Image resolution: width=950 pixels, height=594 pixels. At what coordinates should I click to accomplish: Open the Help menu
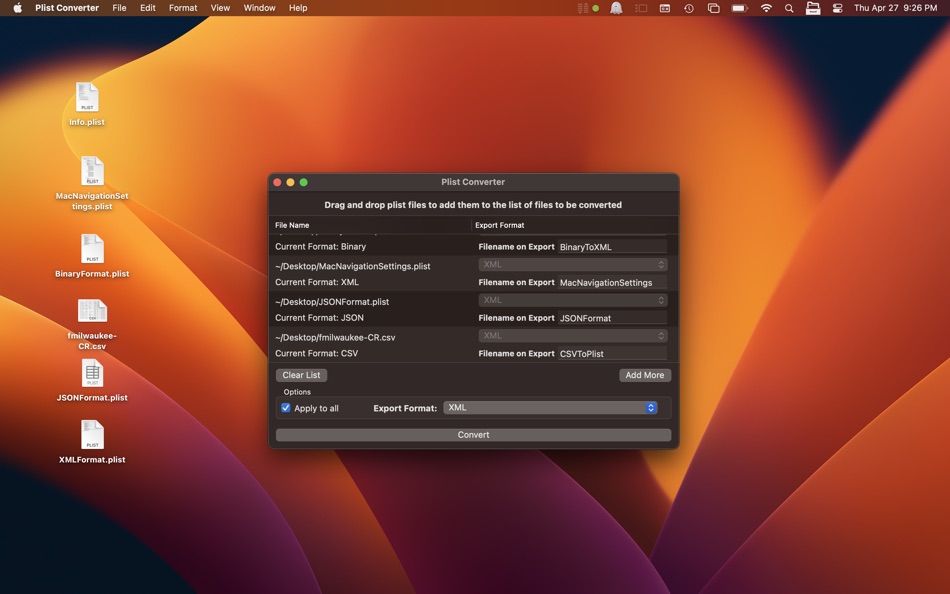[x=298, y=8]
